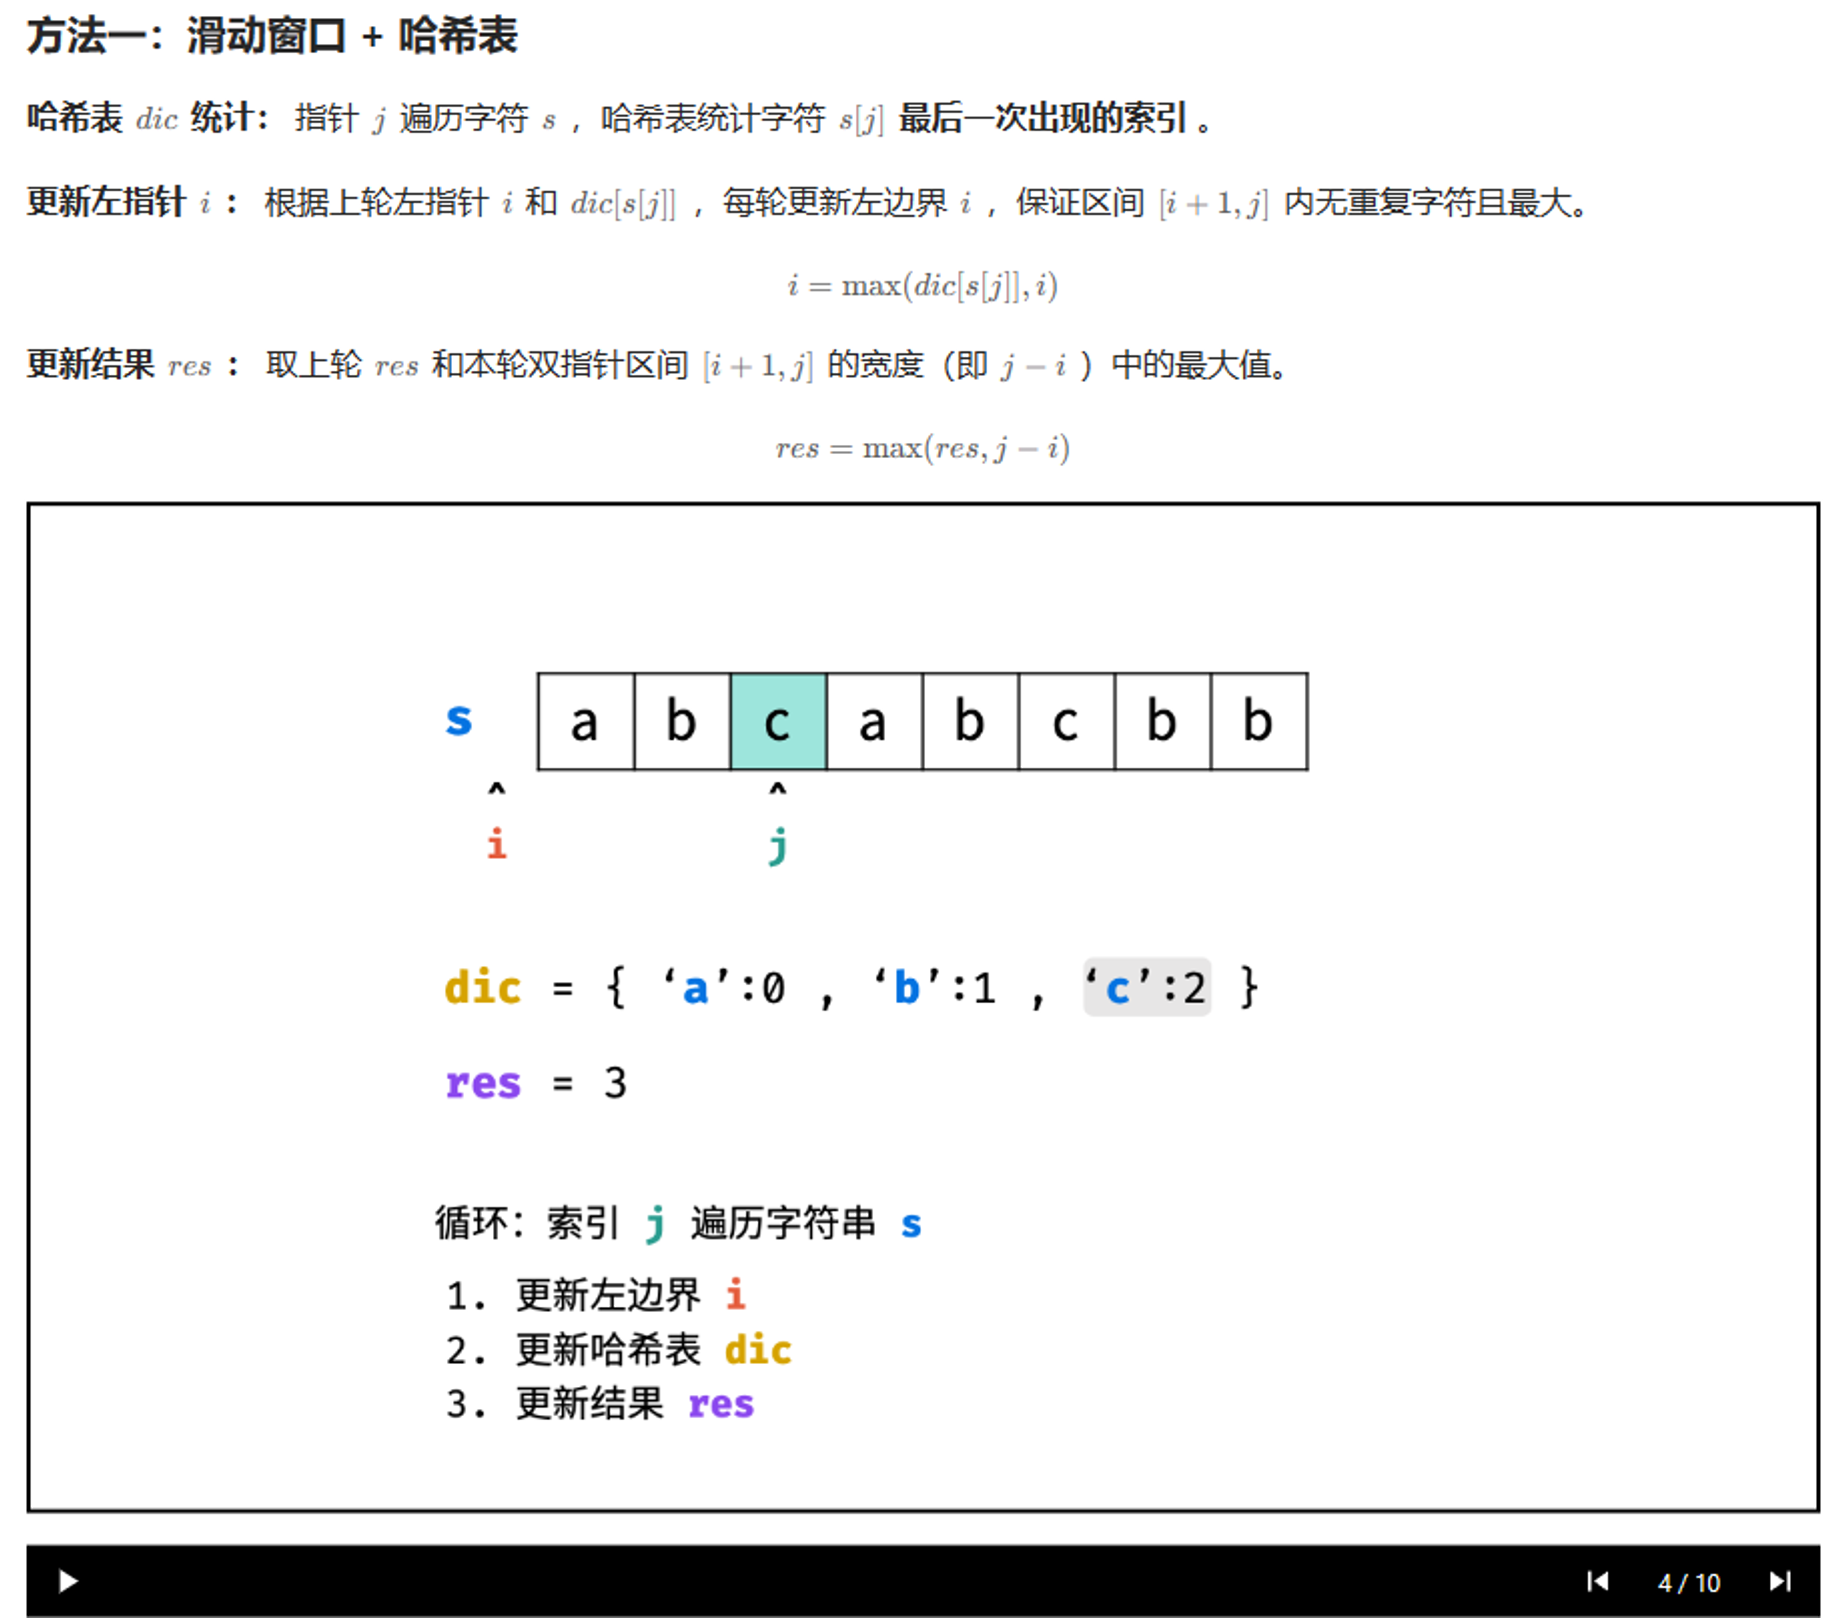1830x1618 pixels.
Task: Click the highlighted 'c' cell in the array
Action: (778, 721)
